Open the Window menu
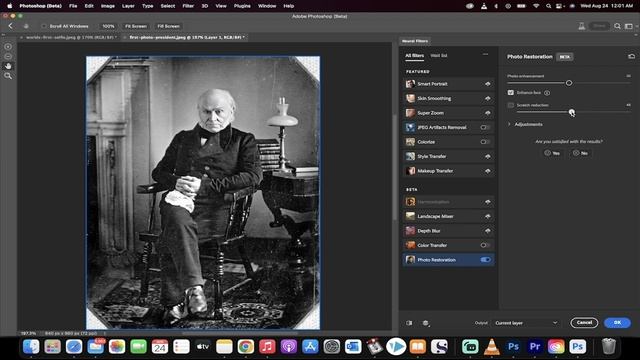Image resolution: width=640 pixels, height=360 pixels. tap(267, 6)
